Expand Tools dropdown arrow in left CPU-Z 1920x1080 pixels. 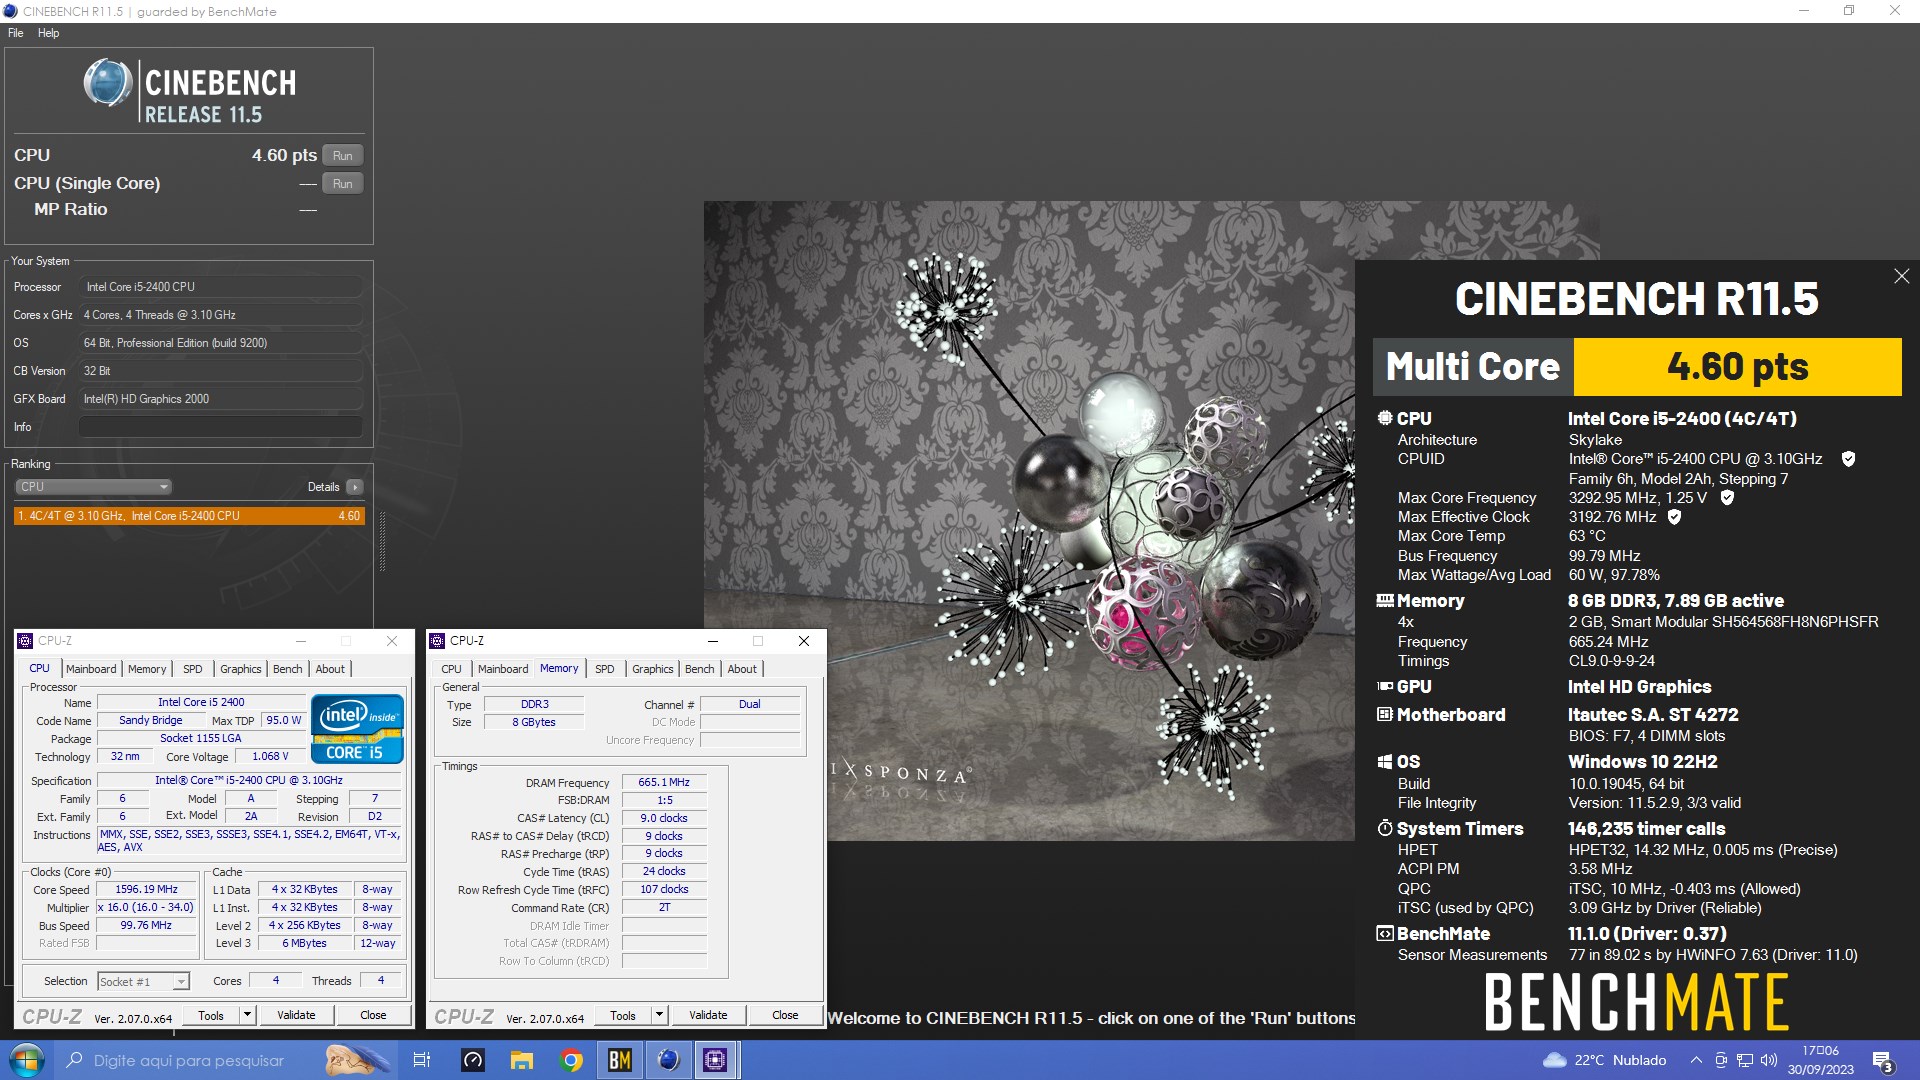(247, 1015)
